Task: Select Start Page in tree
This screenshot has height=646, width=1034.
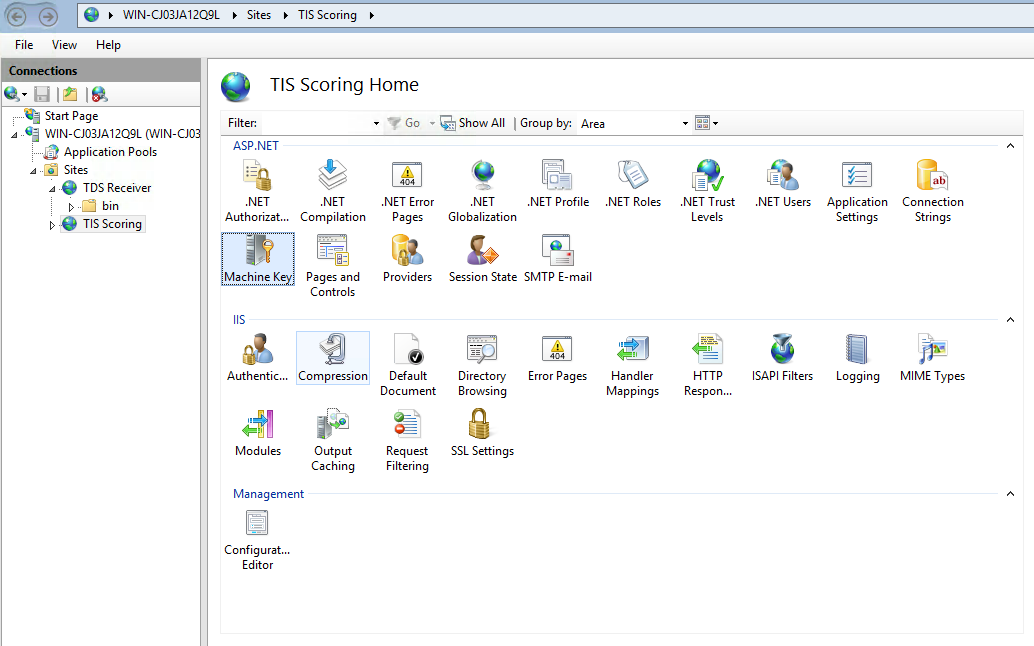Action: [x=71, y=116]
